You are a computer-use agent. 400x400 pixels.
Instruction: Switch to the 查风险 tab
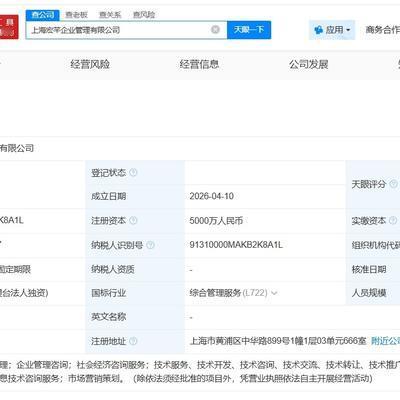144,15
